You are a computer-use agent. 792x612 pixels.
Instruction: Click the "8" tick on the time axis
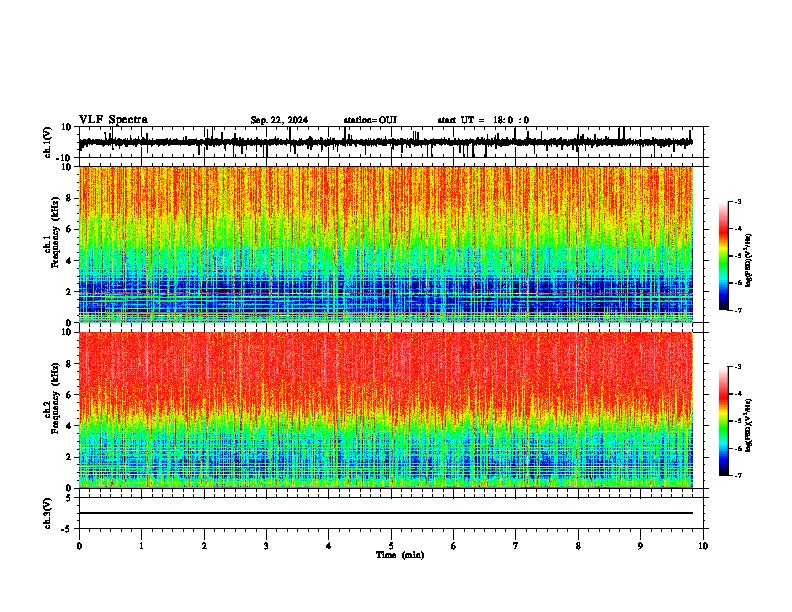click(578, 546)
